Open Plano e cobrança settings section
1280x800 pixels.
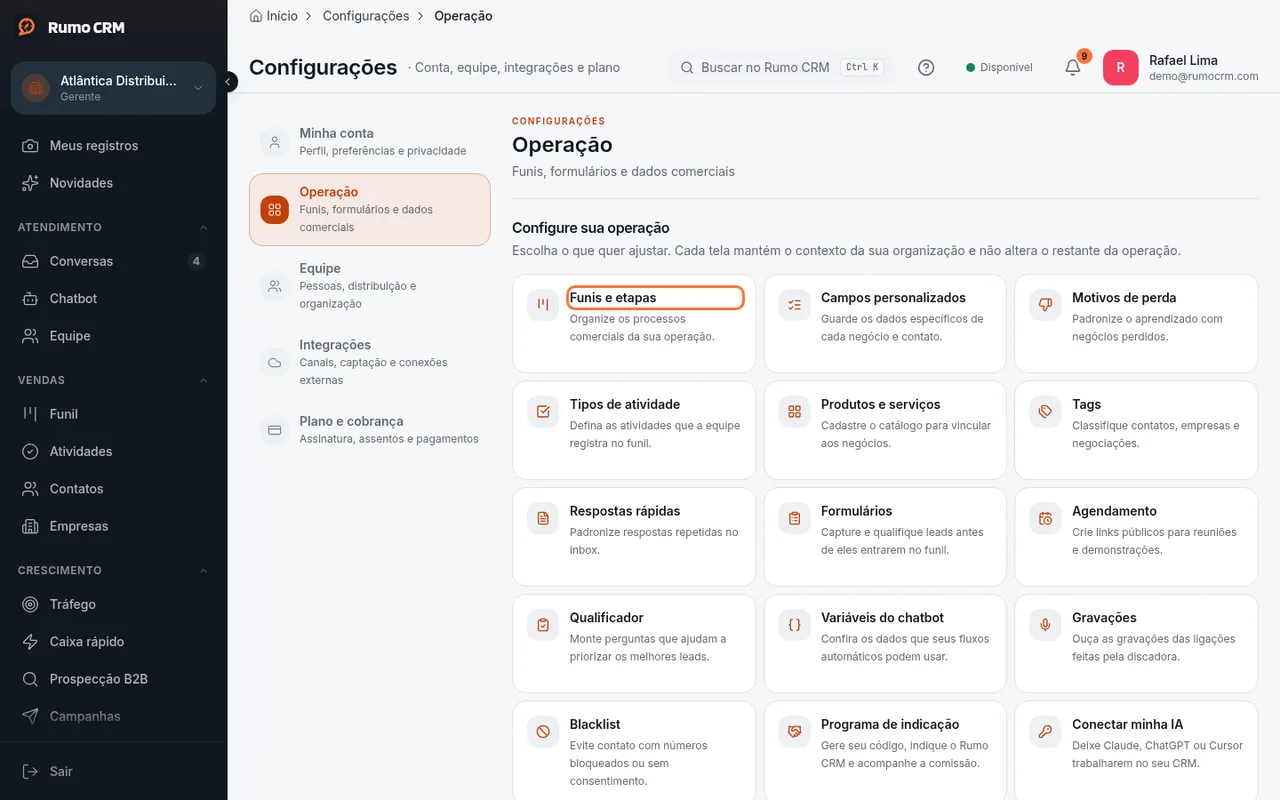click(370, 430)
